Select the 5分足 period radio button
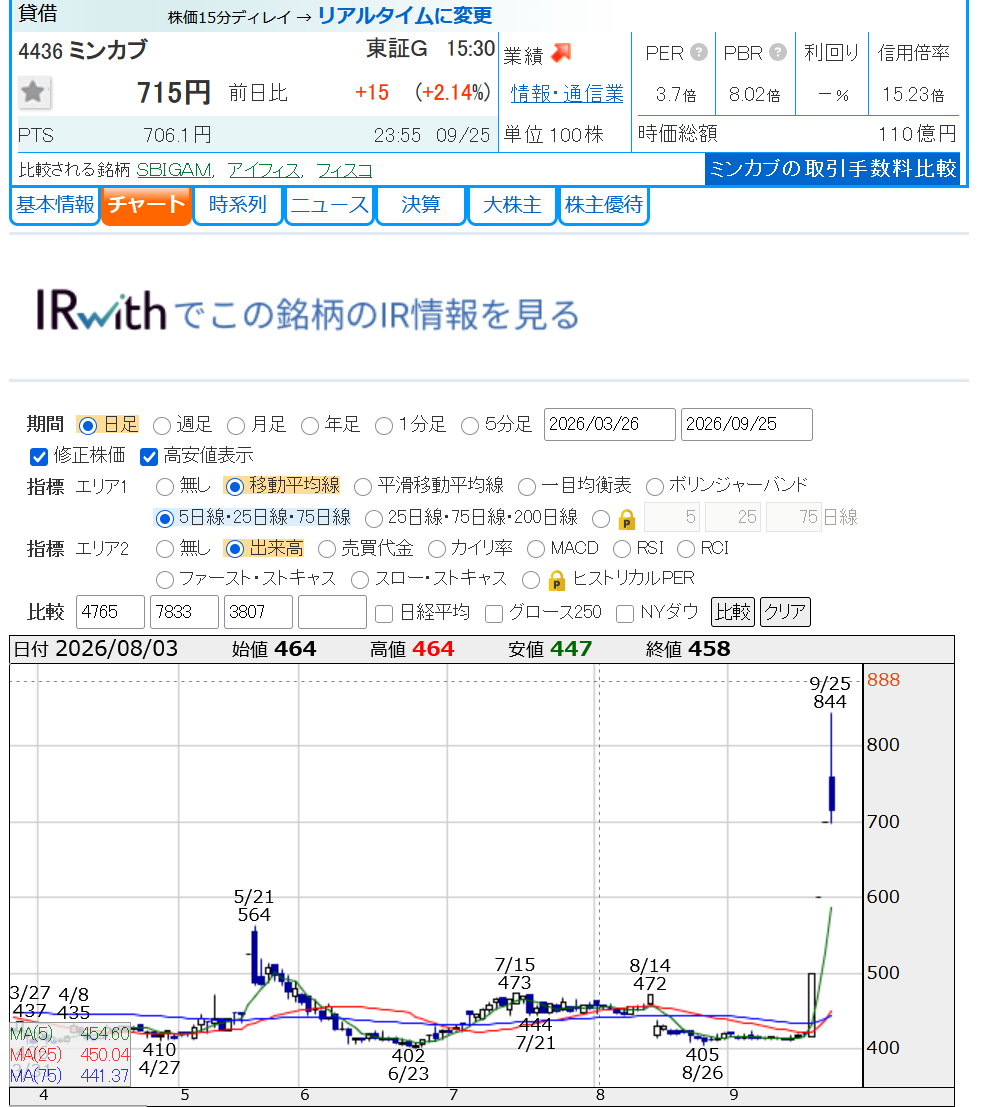 [x=469, y=426]
